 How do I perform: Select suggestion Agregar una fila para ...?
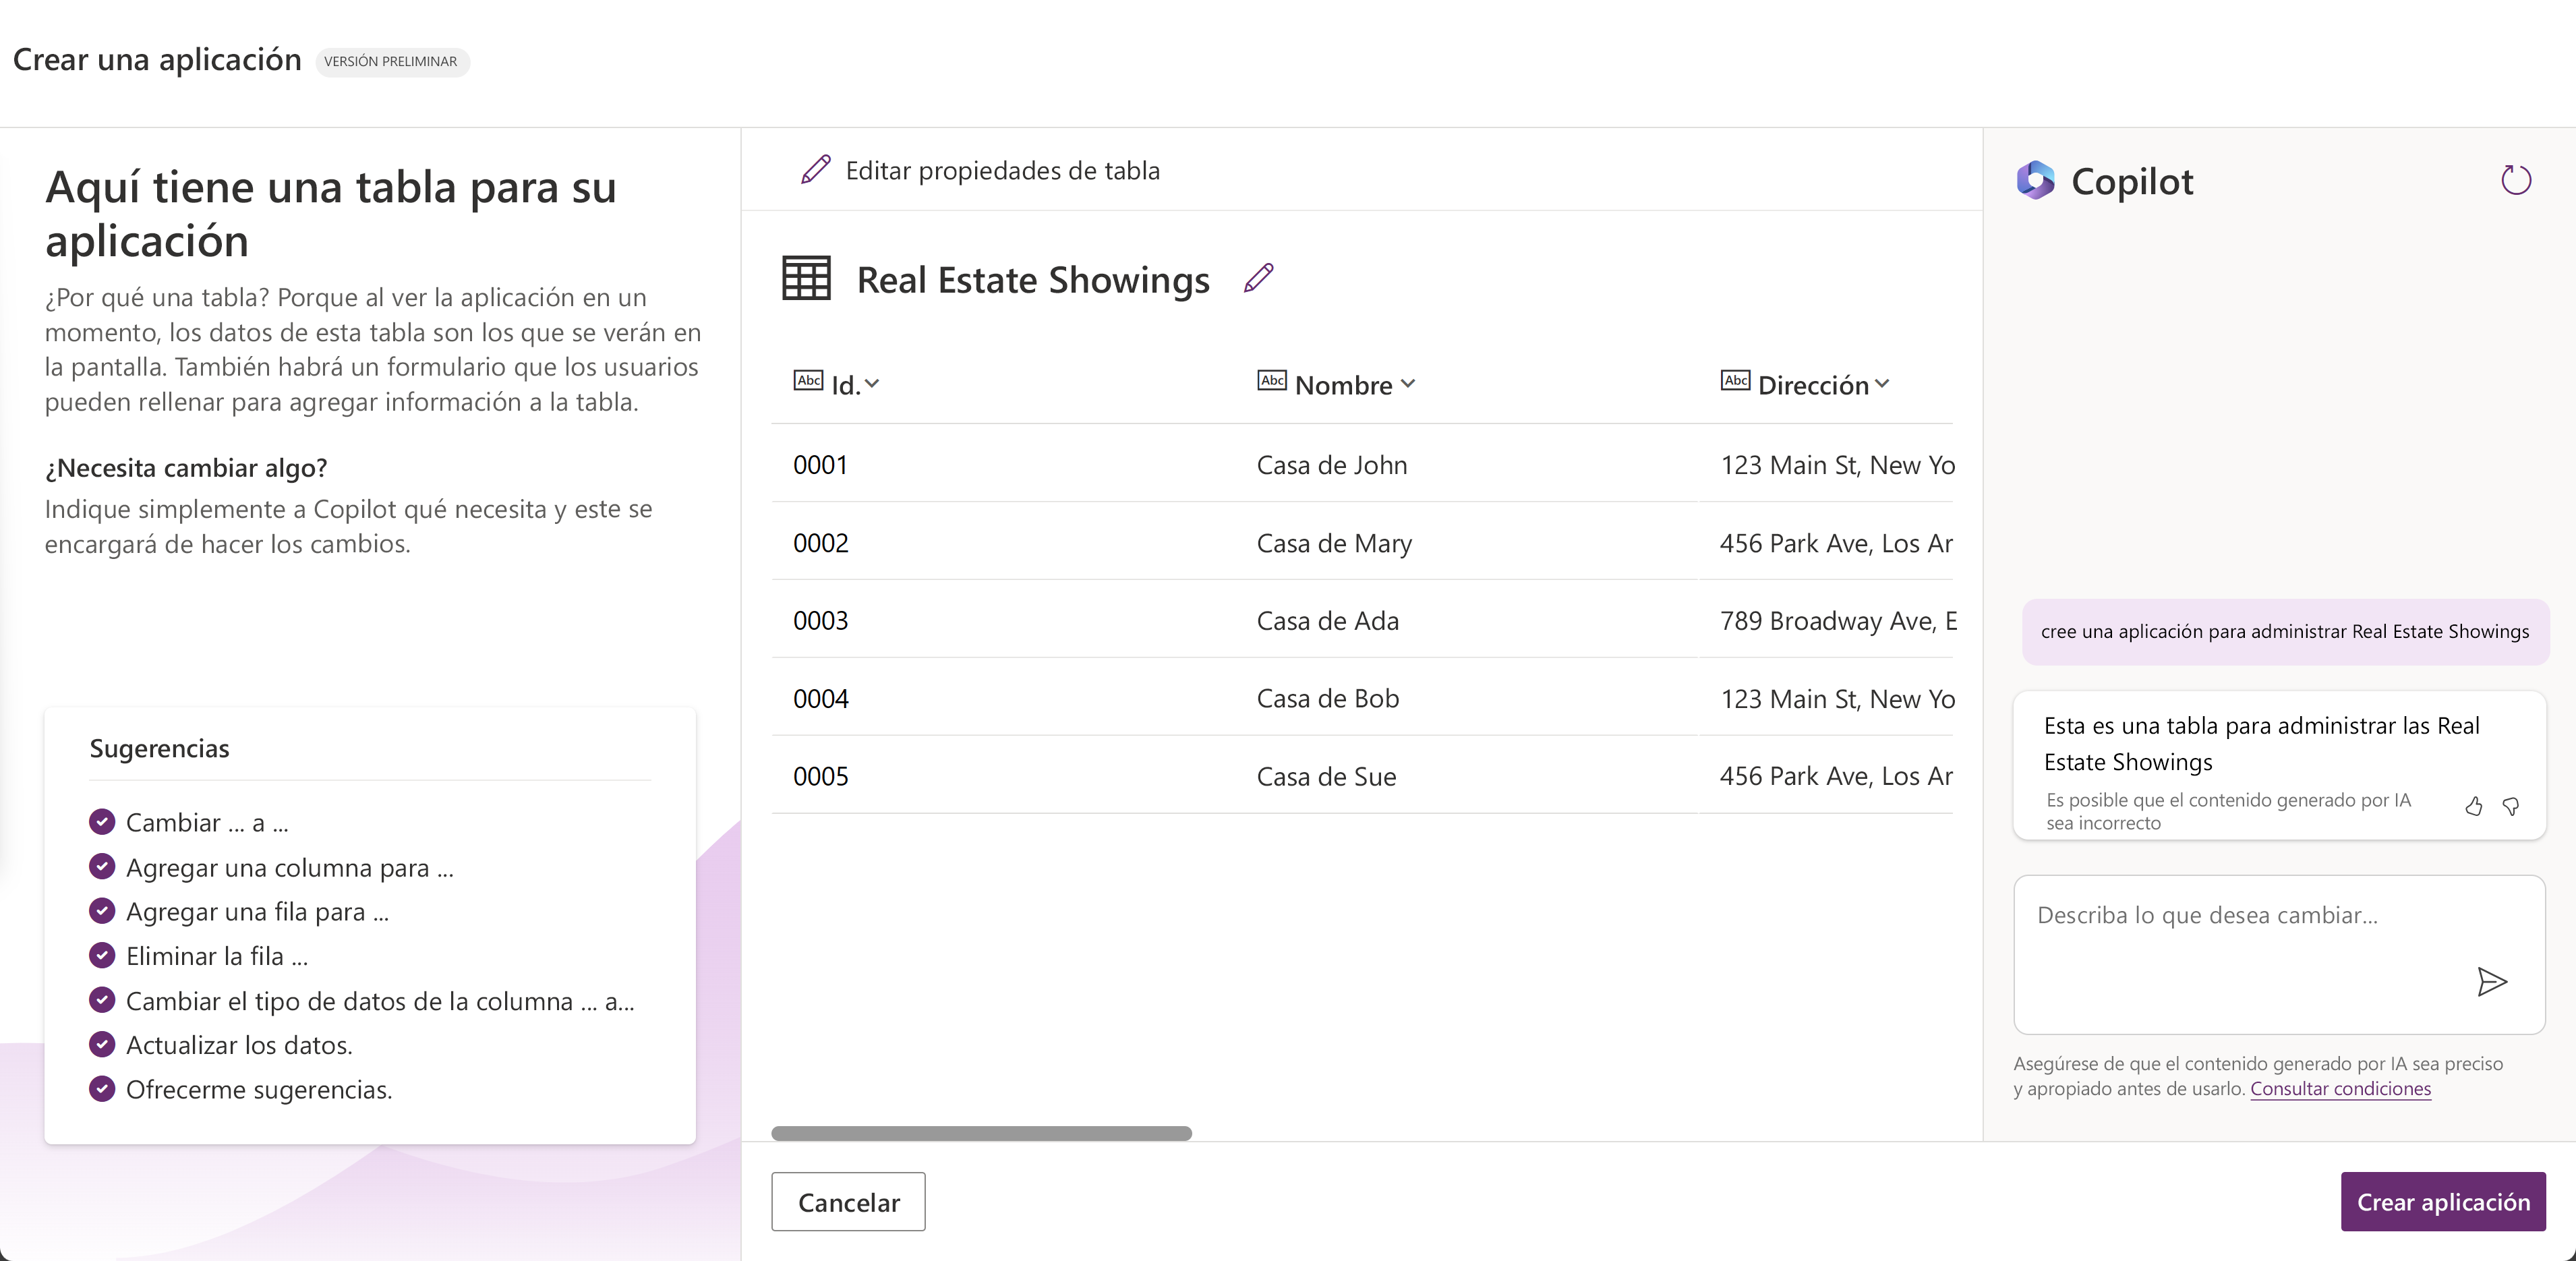click(257, 912)
